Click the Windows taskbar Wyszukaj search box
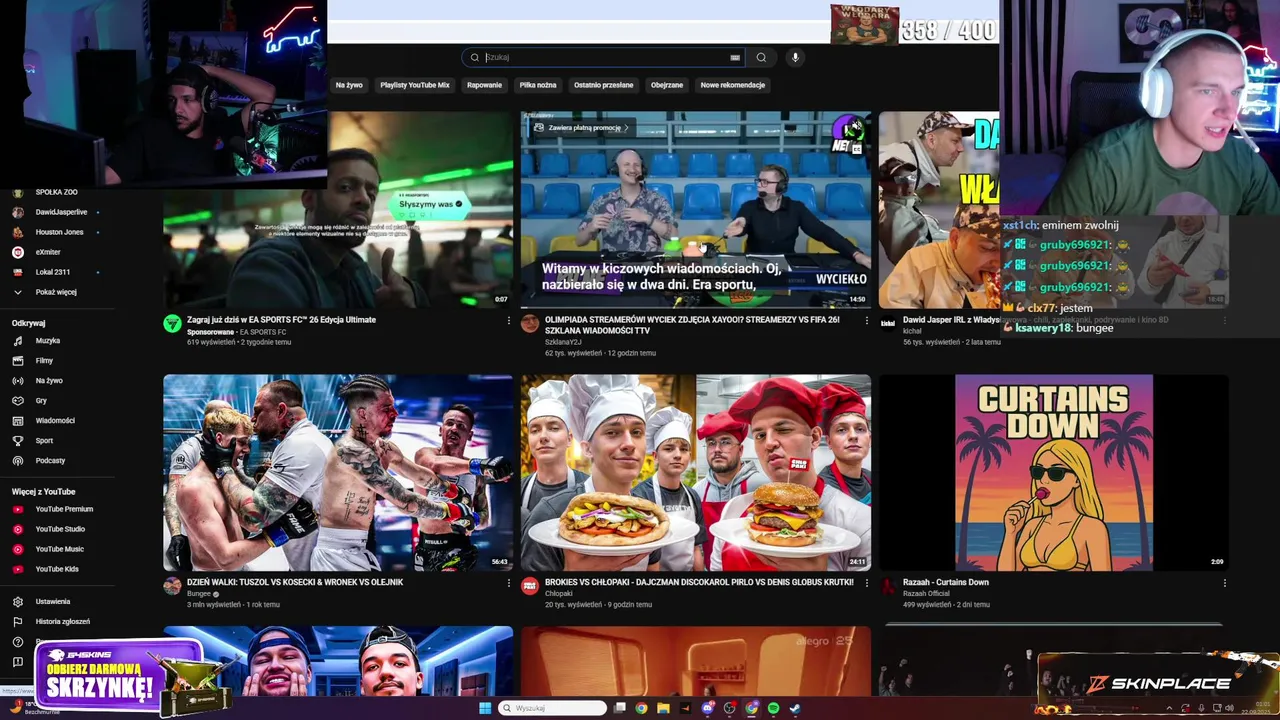Viewport: 1280px width, 720px height. point(553,708)
